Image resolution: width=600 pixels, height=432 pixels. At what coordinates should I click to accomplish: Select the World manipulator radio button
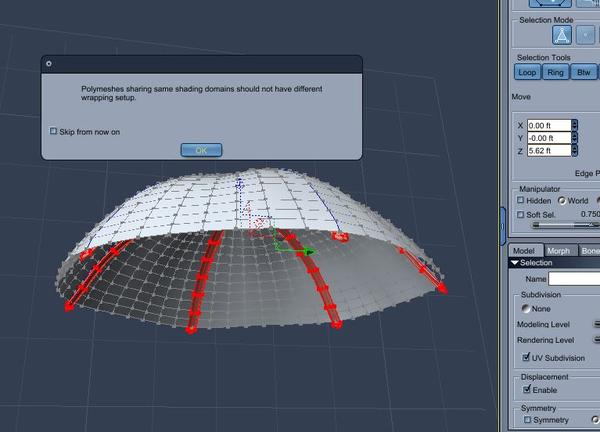pos(562,201)
